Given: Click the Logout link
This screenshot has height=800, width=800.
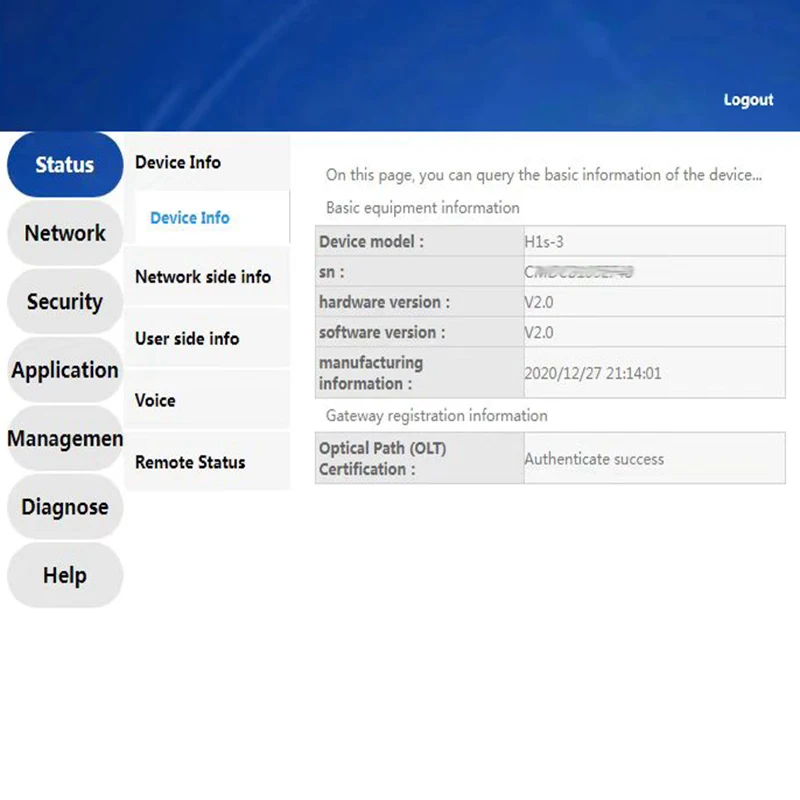Looking at the screenshot, I should click(748, 100).
